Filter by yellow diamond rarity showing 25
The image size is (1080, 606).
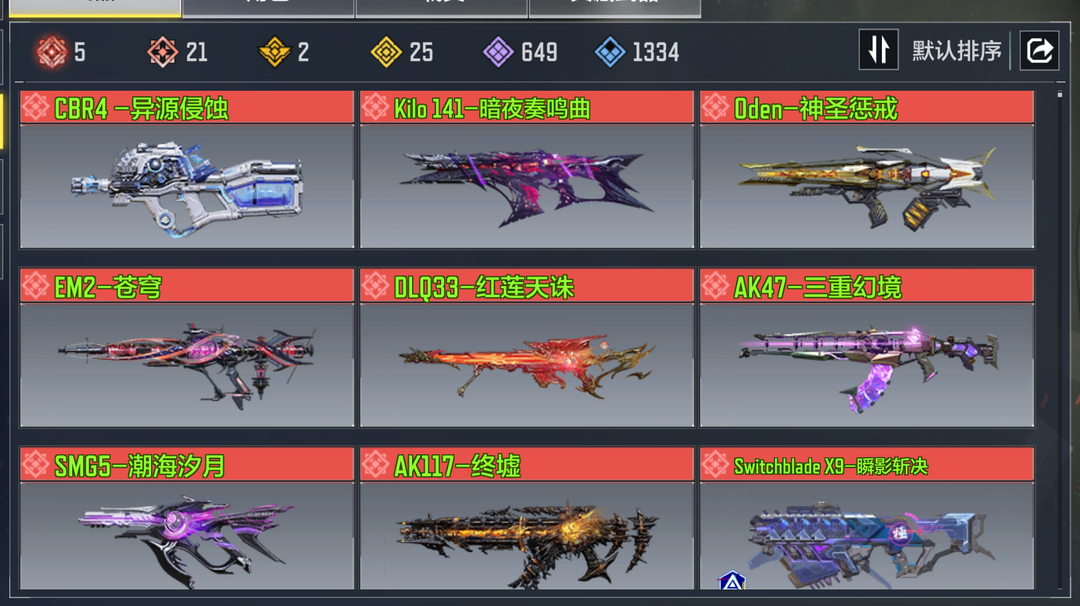(386, 52)
